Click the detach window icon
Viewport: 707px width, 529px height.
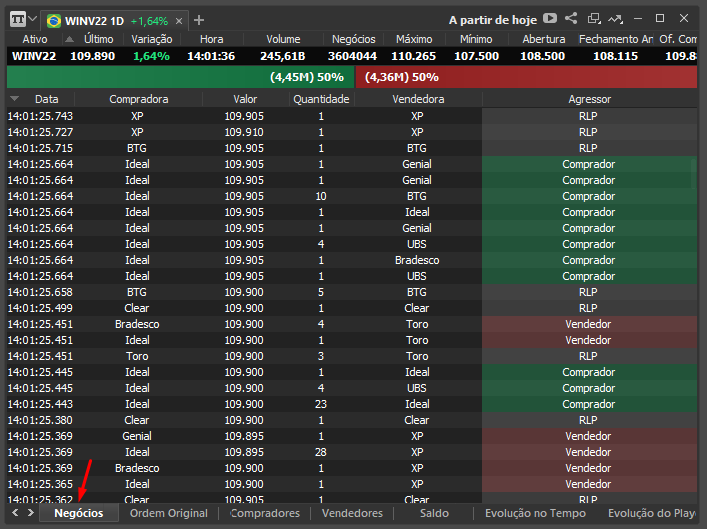pos(594,18)
